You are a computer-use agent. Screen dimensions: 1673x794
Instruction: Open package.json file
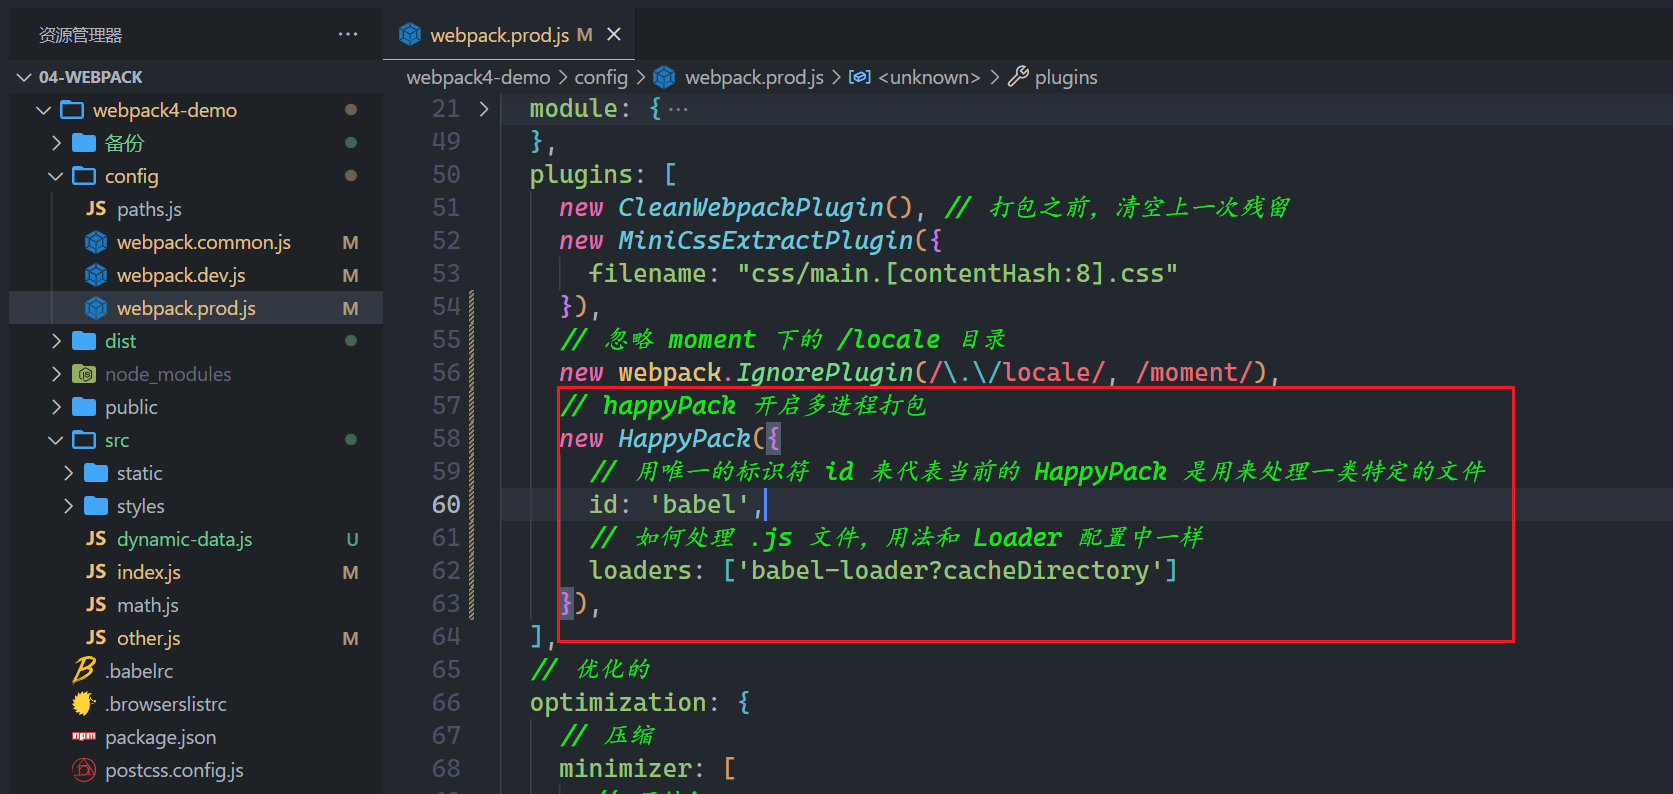(161, 737)
